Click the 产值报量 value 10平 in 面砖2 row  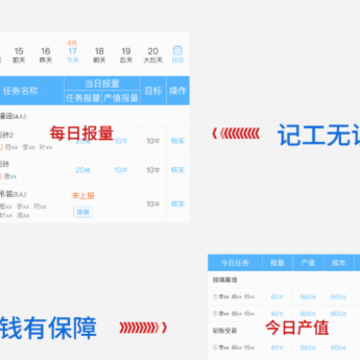pyautogui.click(x=121, y=141)
